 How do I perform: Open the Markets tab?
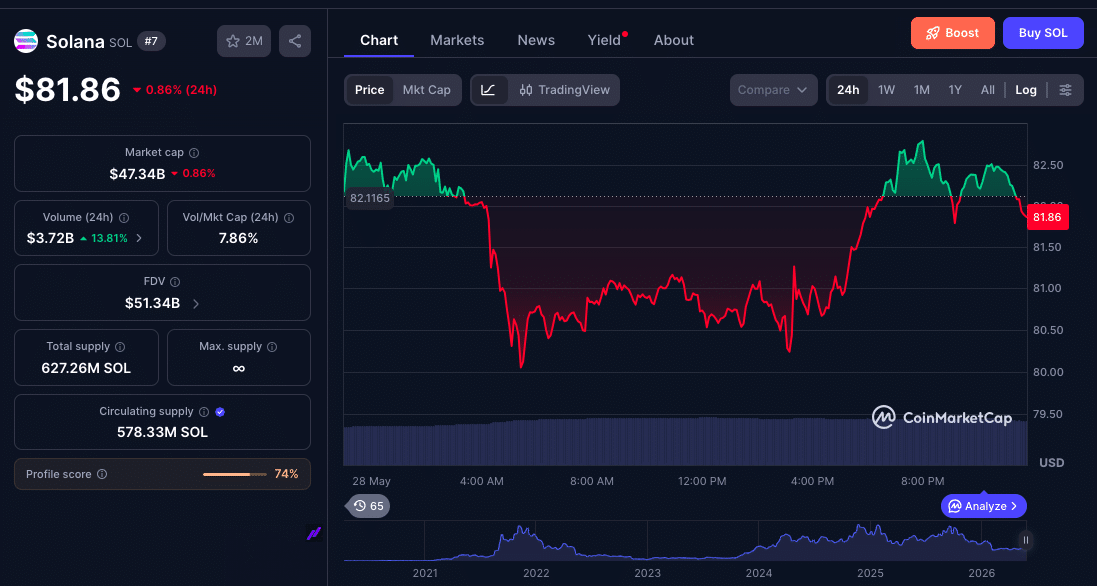[x=457, y=40]
